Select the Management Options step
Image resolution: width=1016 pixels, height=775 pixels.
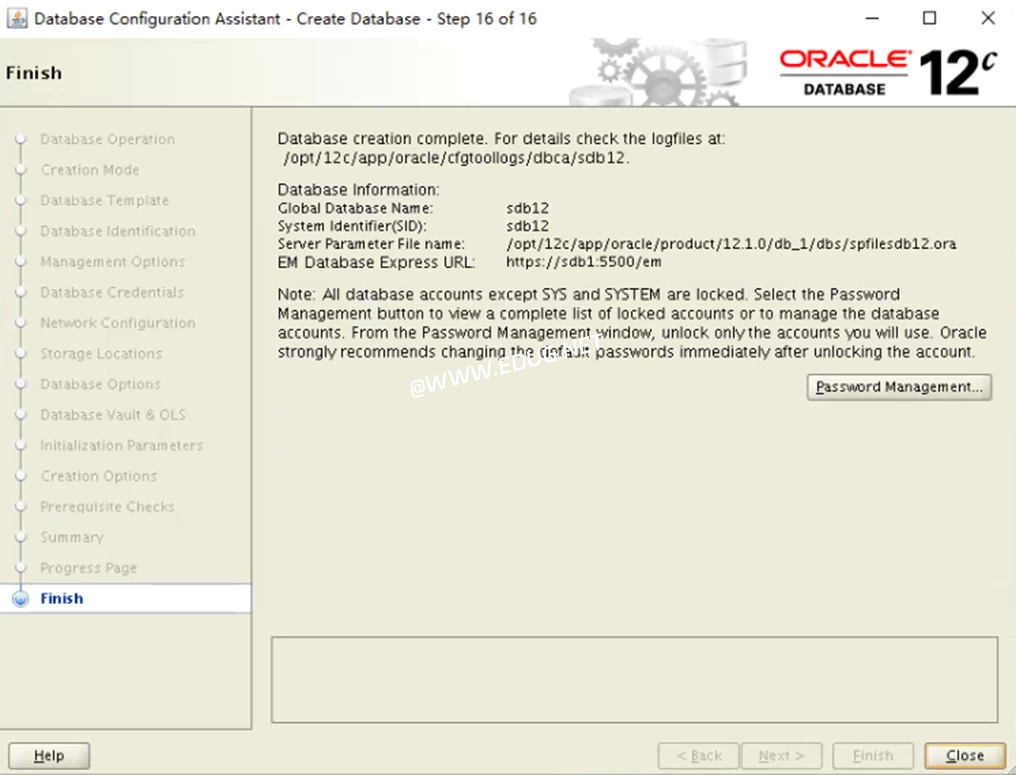tap(113, 261)
